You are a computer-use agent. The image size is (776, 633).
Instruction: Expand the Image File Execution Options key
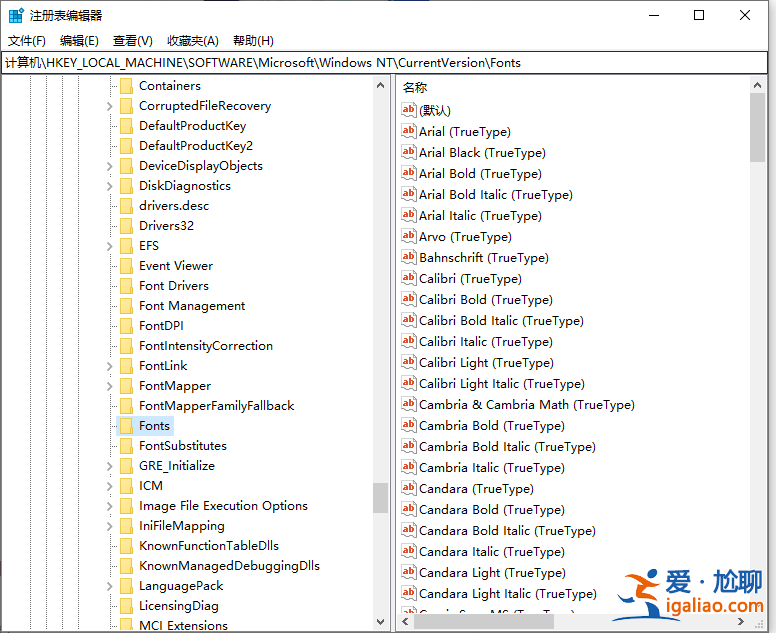point(109,506)
